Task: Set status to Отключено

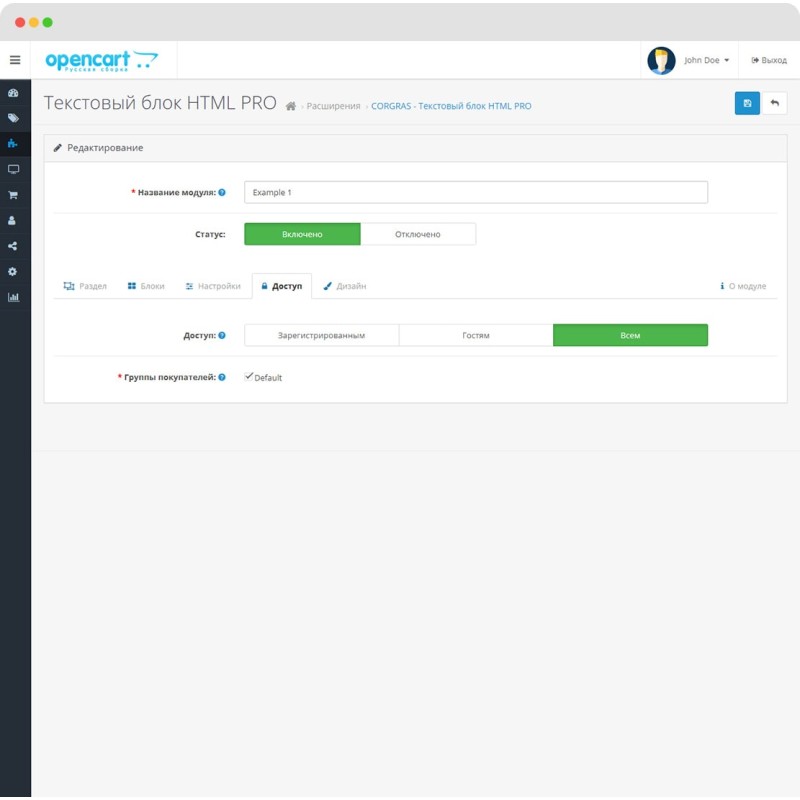Action: (x=418, y=233)
